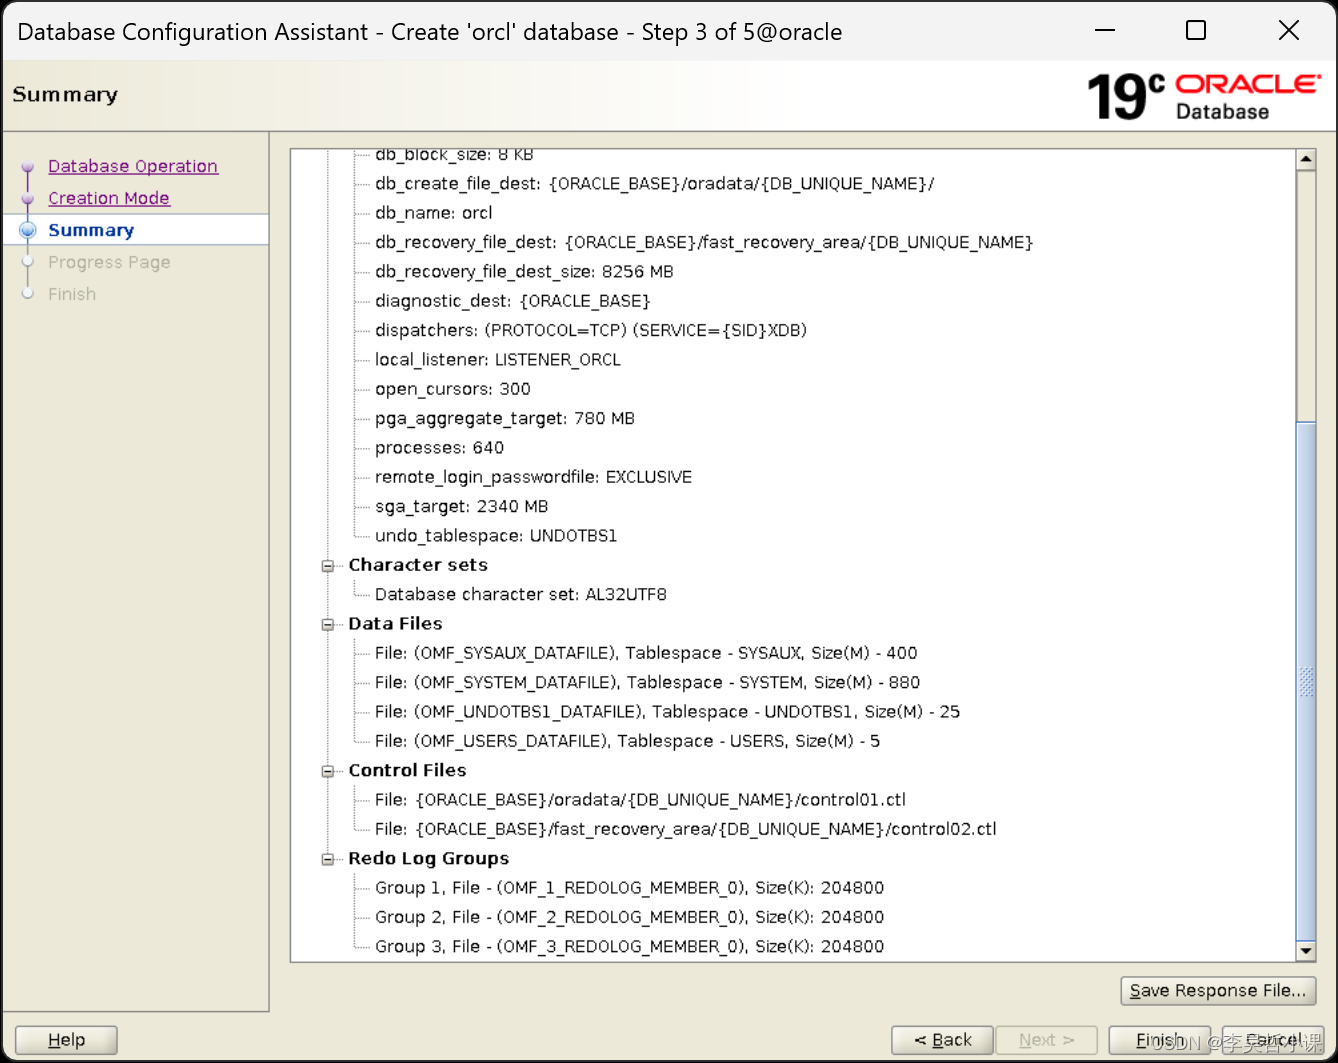Select the Group 1 redo log row

point(629,888)
